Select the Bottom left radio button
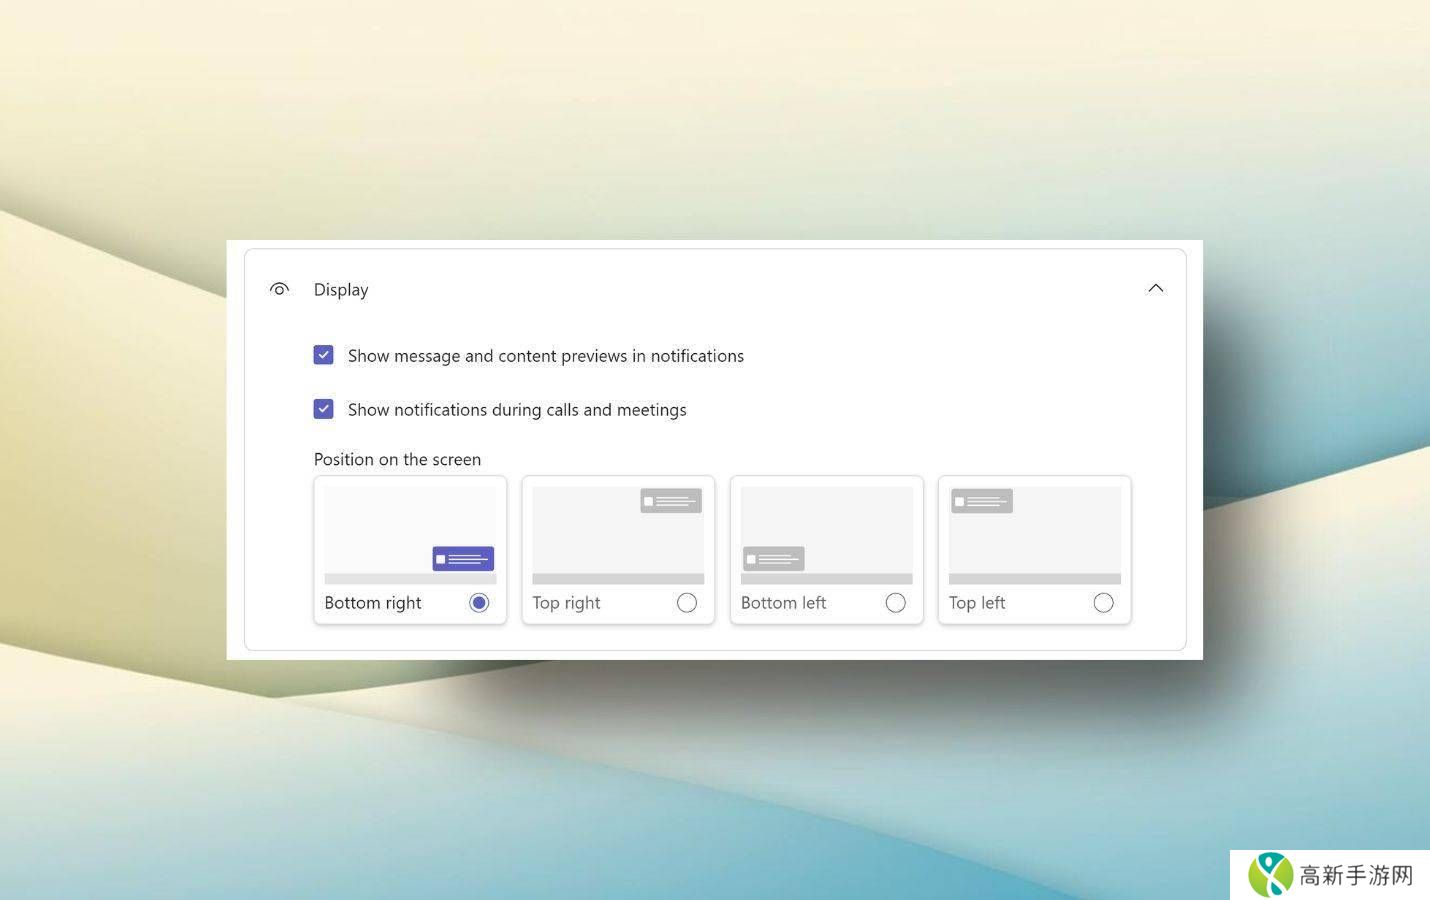Viewport: 1430px width, 900px height. [895, 602]
